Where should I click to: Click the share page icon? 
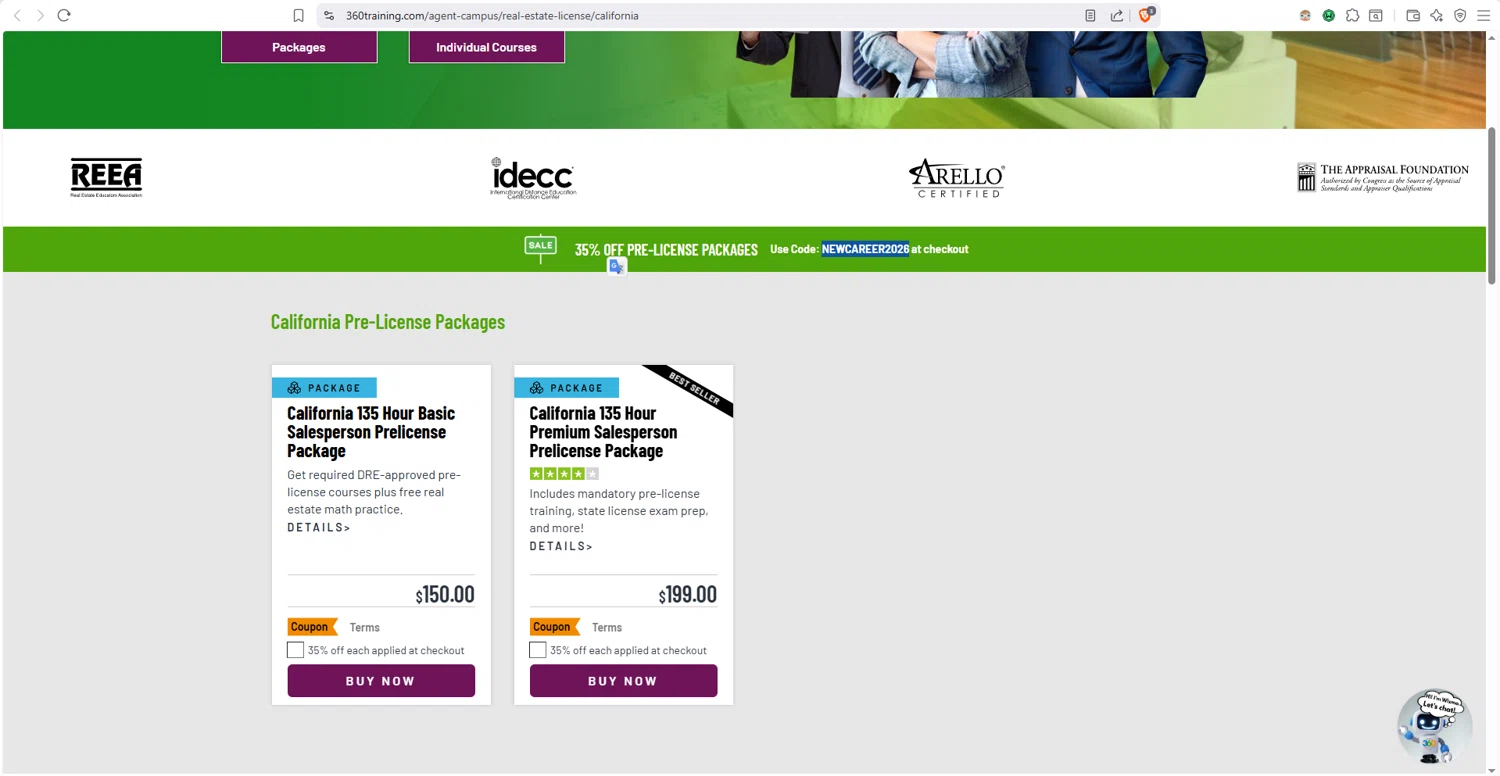point(1117,15)
